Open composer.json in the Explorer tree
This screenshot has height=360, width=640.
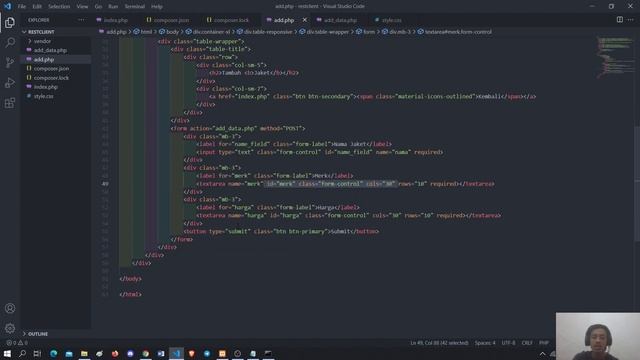pyautogui.click(x=51, y=69)
